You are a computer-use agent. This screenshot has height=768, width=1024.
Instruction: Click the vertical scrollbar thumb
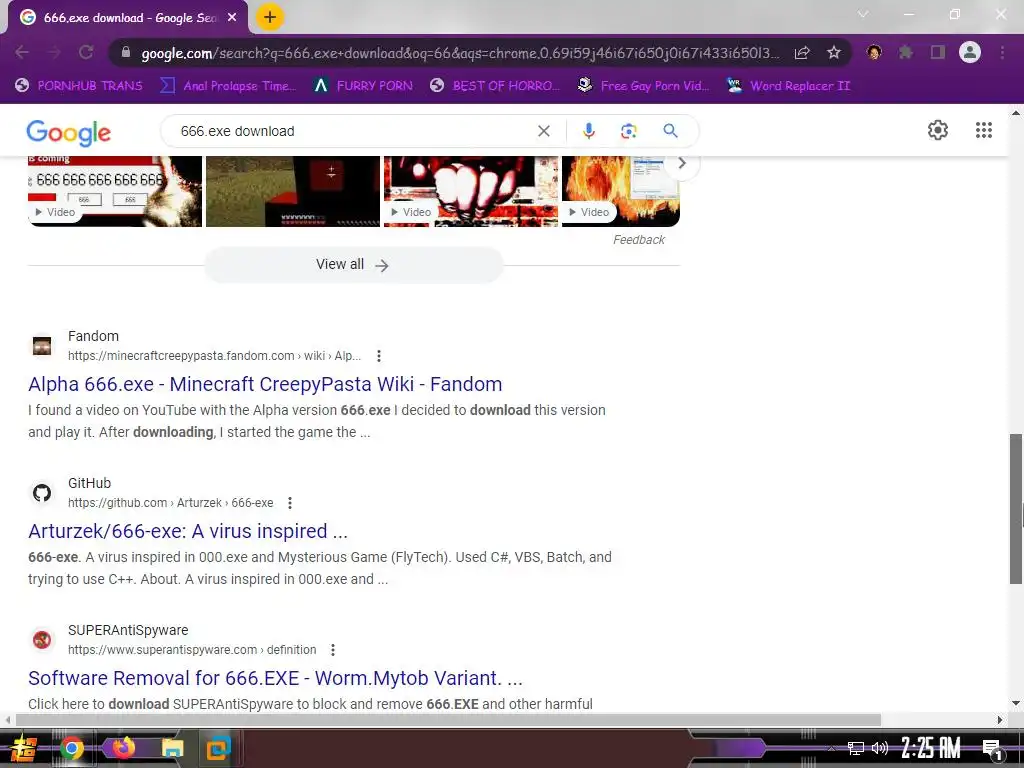point(1016,508)
